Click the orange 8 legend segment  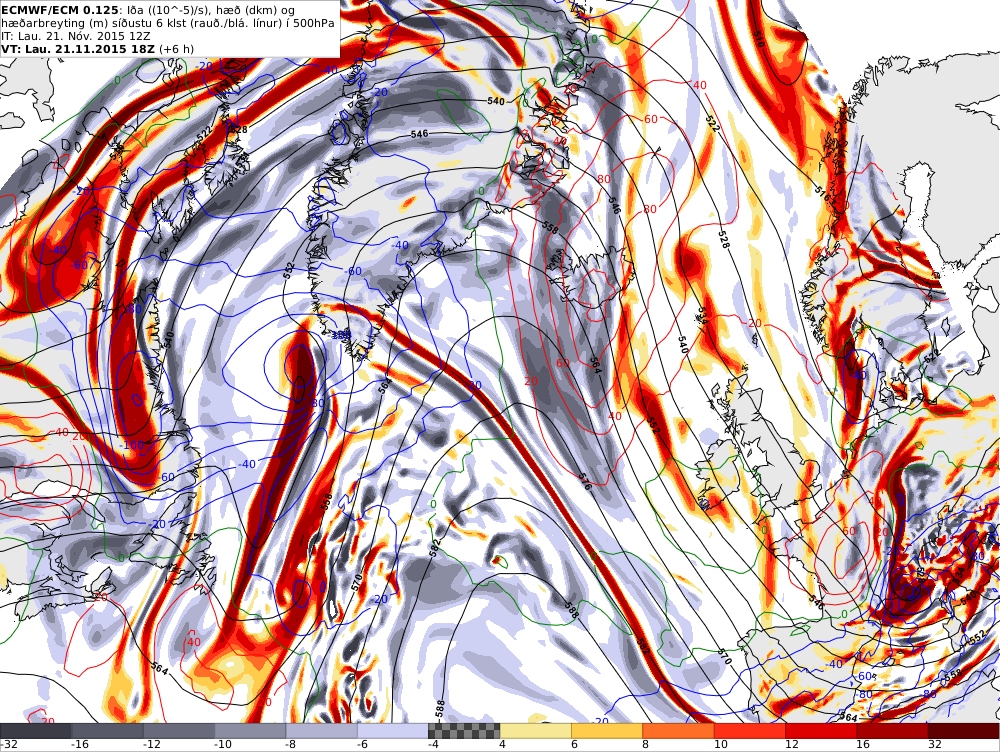[679, 731]
